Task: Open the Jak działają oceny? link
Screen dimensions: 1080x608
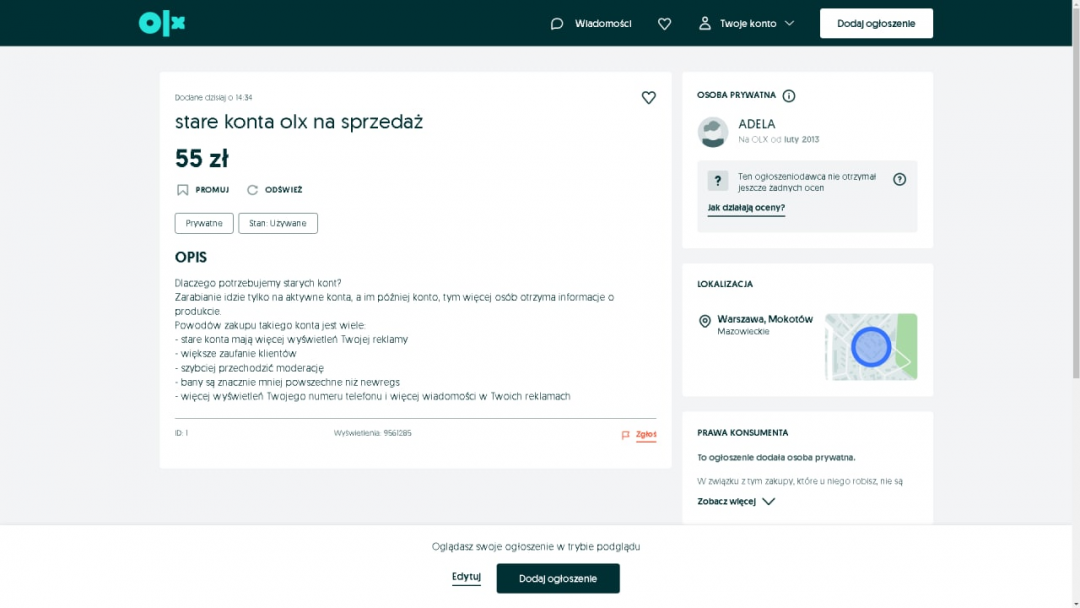Action: pos(746,208)
